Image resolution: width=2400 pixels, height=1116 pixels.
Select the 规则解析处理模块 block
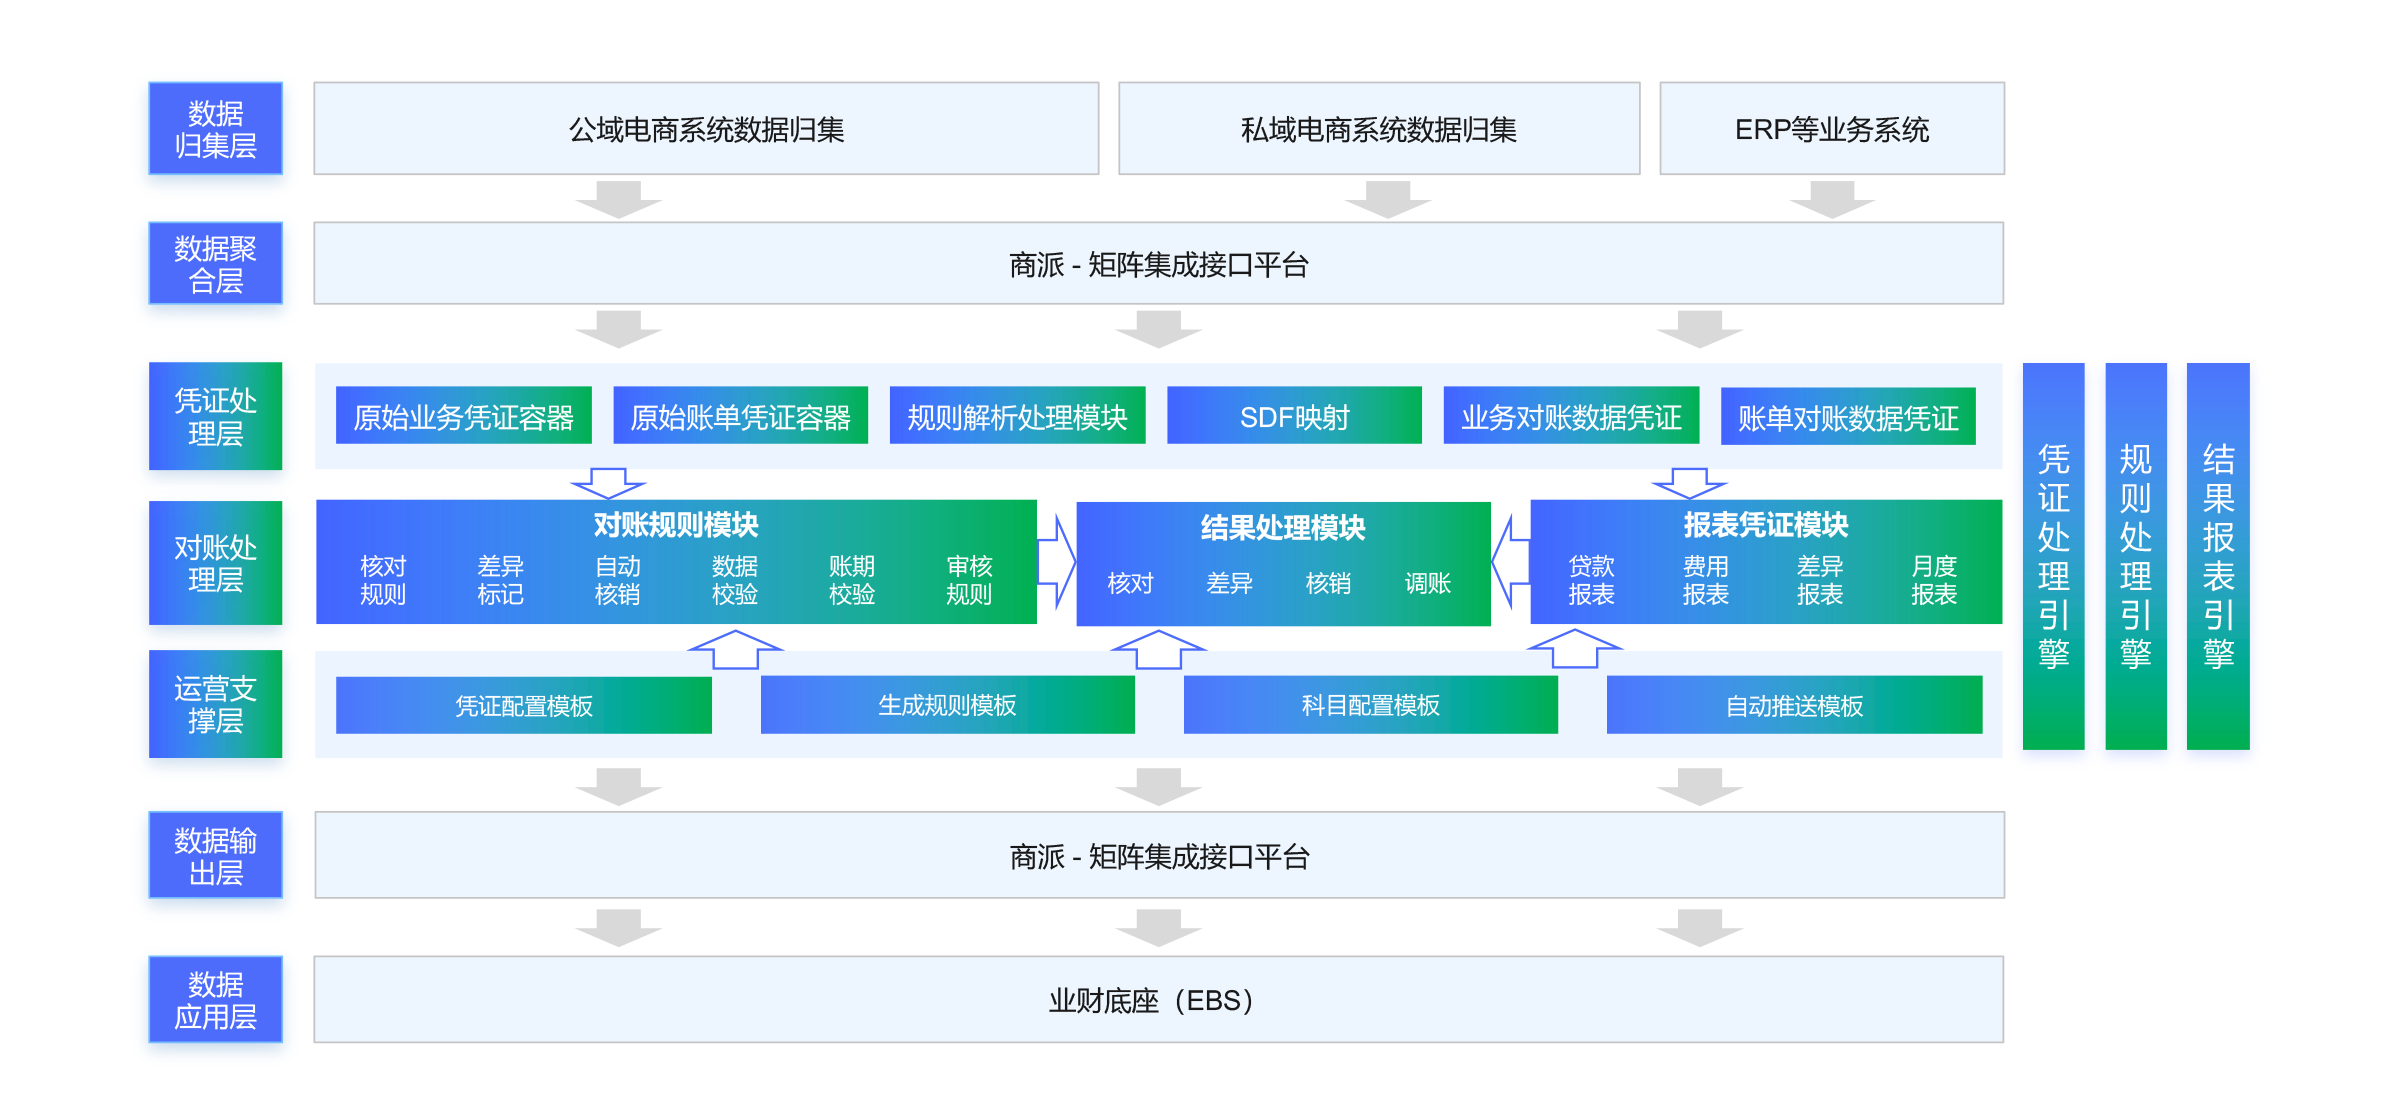click(x=1017, y=416)
